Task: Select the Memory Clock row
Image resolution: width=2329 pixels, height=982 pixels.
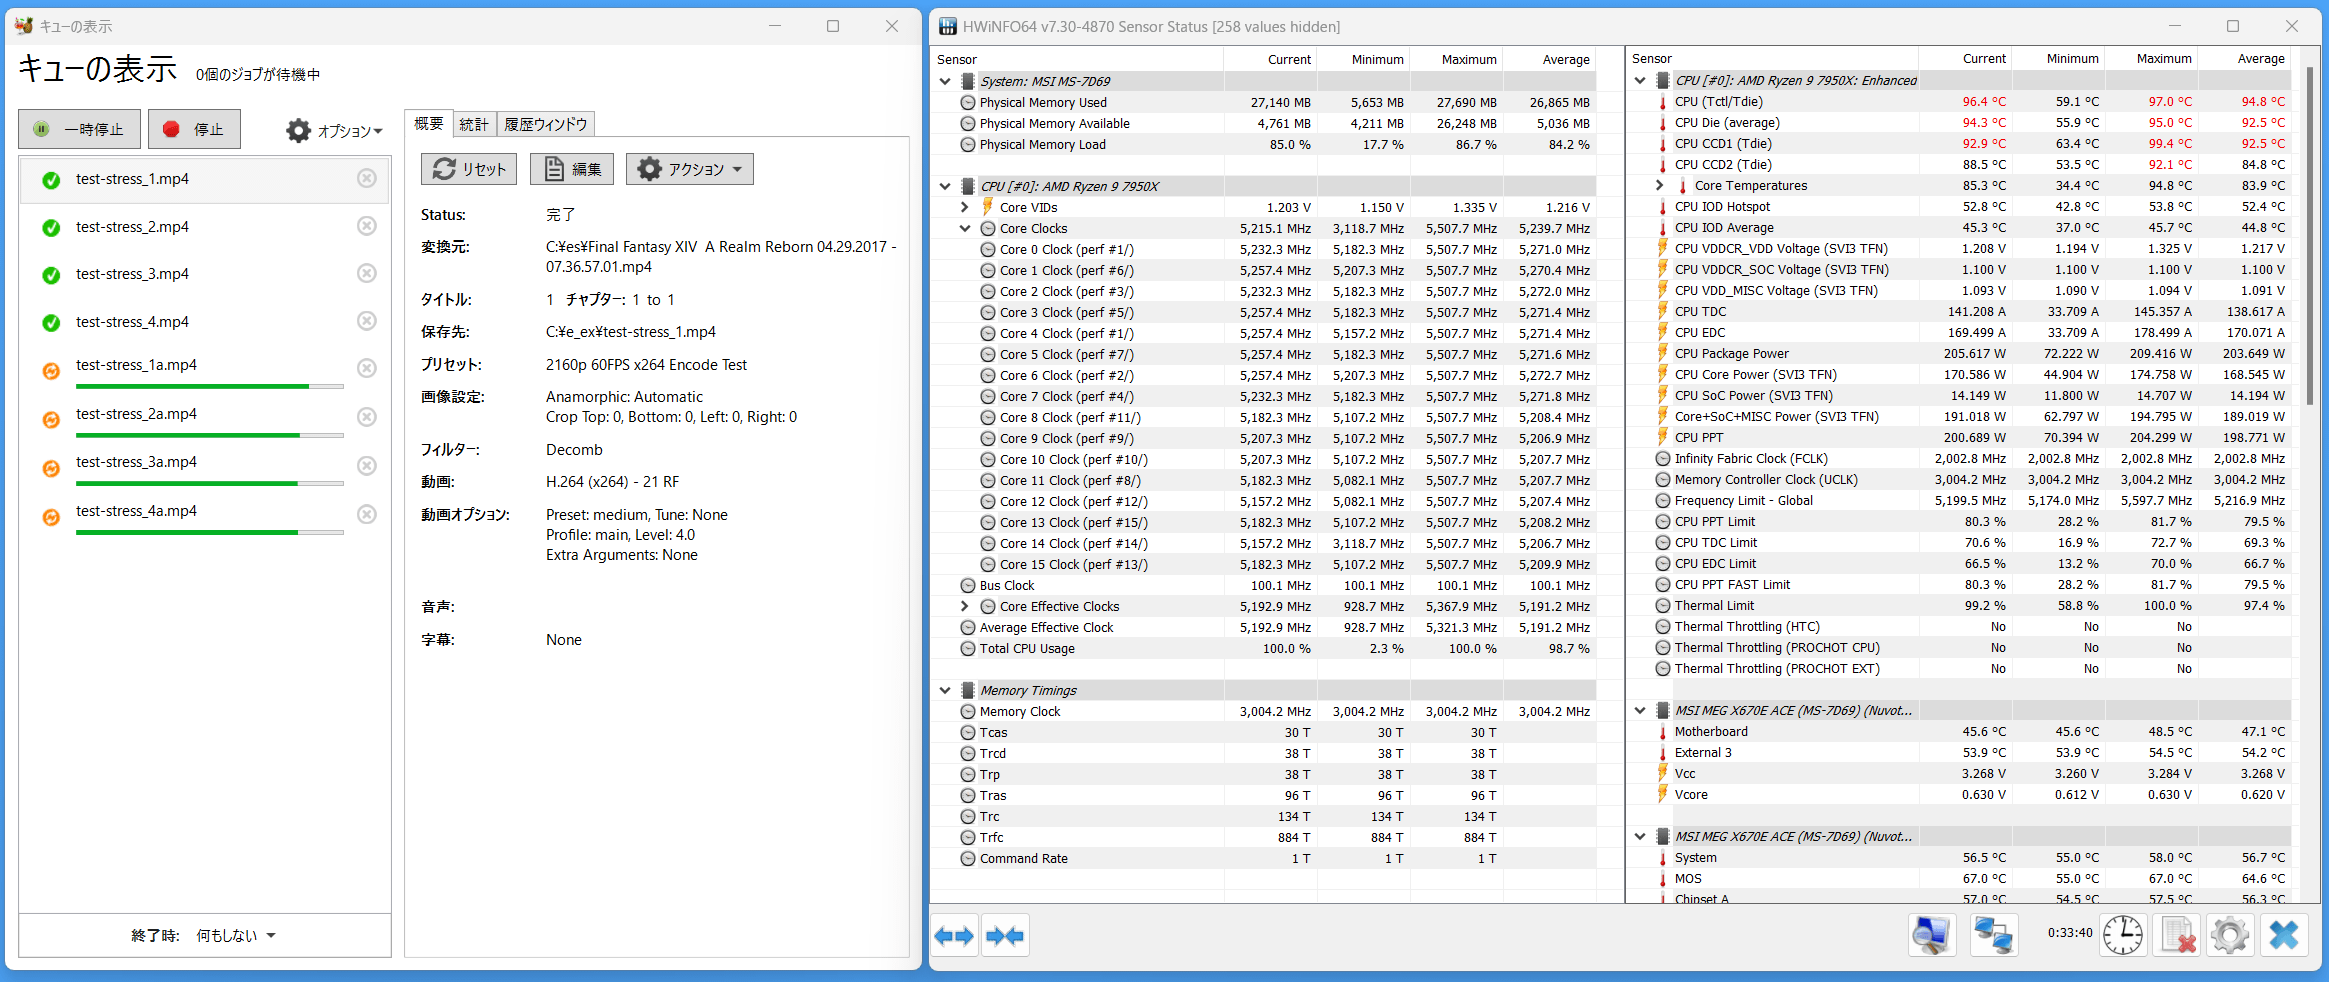Action: pos(1264,712)
